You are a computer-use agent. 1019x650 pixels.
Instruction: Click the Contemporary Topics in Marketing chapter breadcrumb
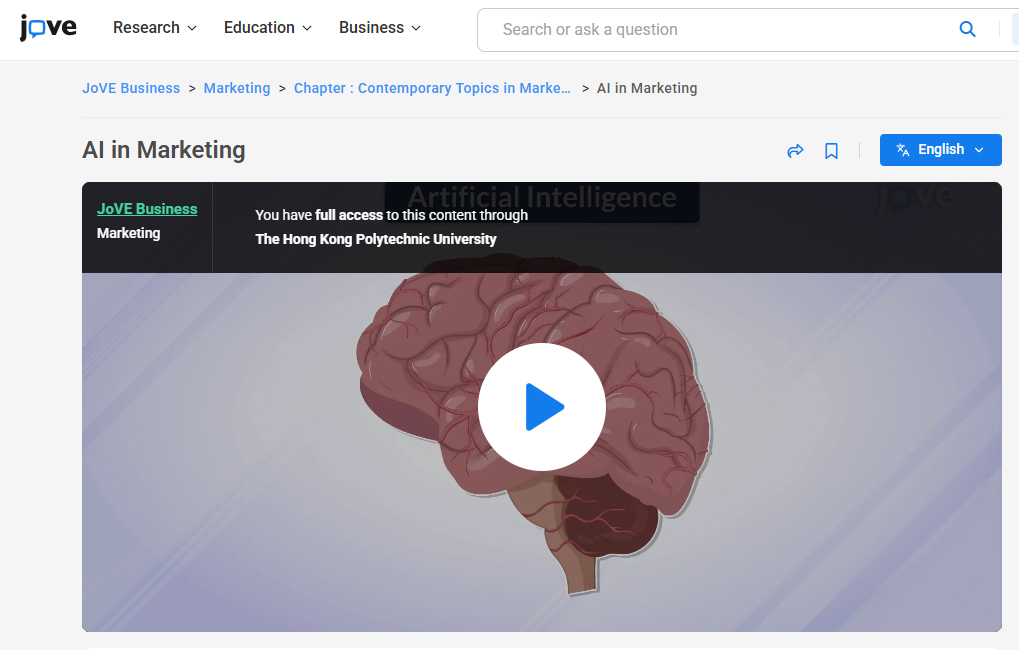point(432,88)
